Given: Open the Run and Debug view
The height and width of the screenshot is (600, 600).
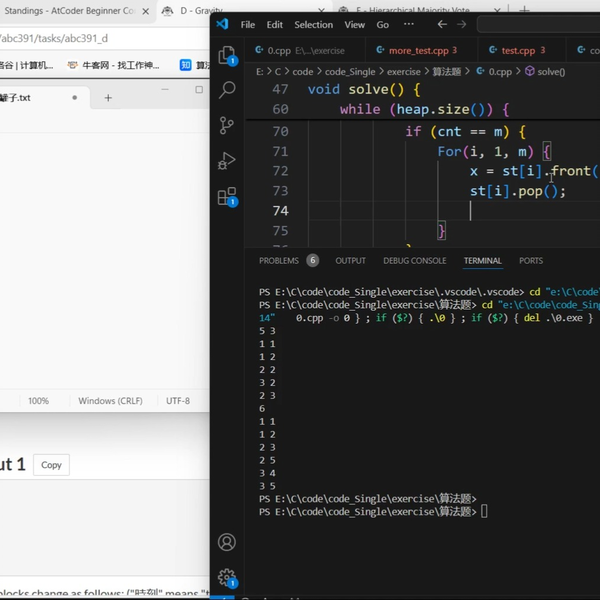Looking at the screenshot, I should click(227, 160).
